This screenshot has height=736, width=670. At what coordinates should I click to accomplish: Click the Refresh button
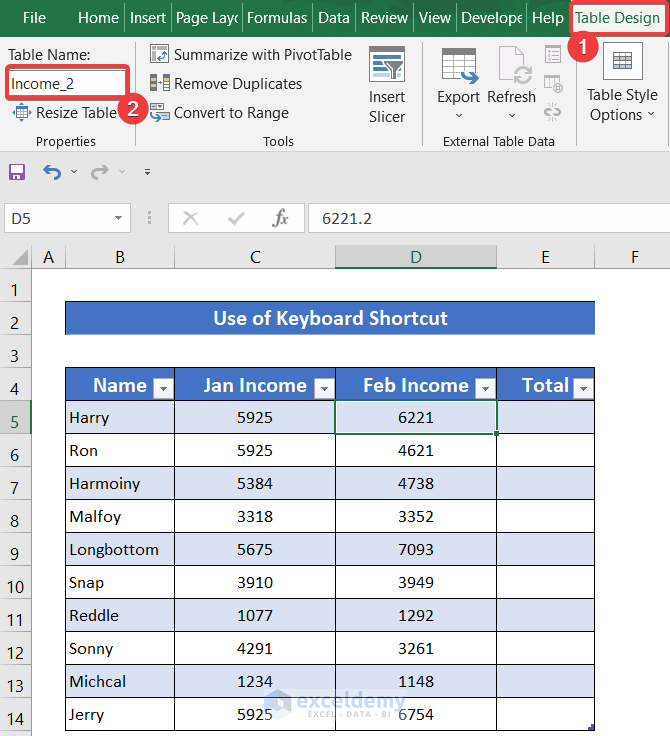pos(511,98)
